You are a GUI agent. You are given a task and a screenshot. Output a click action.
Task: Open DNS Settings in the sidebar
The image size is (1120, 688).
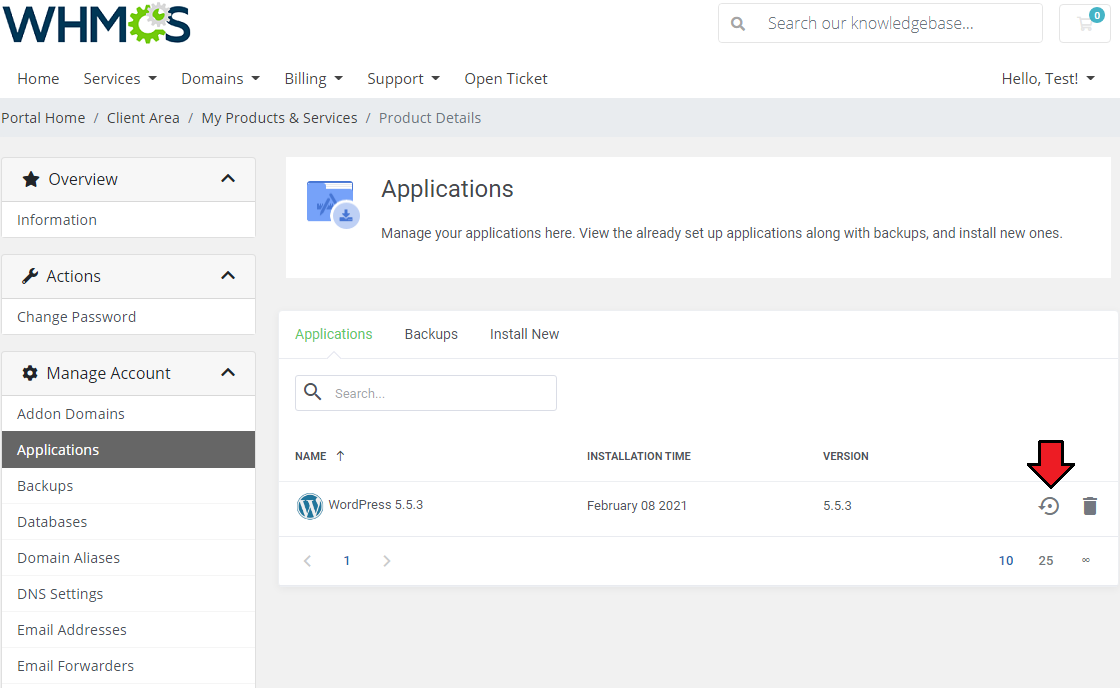(129, 594)
